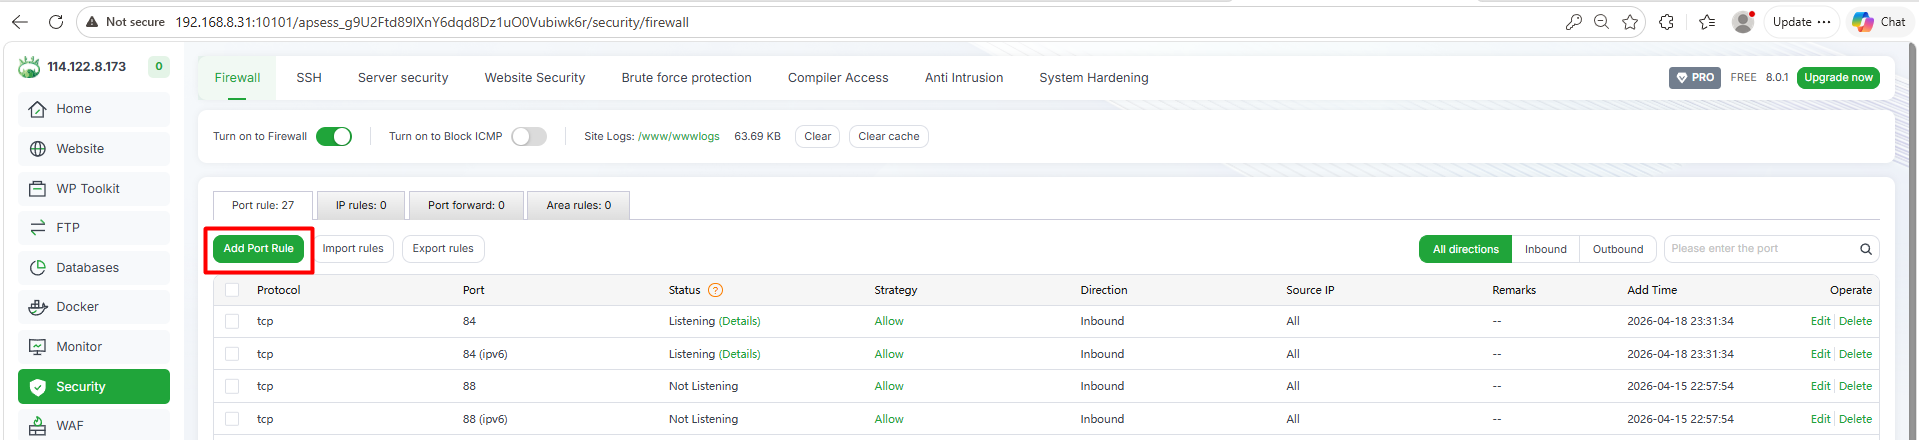1919x440 pixels.
Task: Click browser bookmark star icon
Action: tap(1630, 22)
